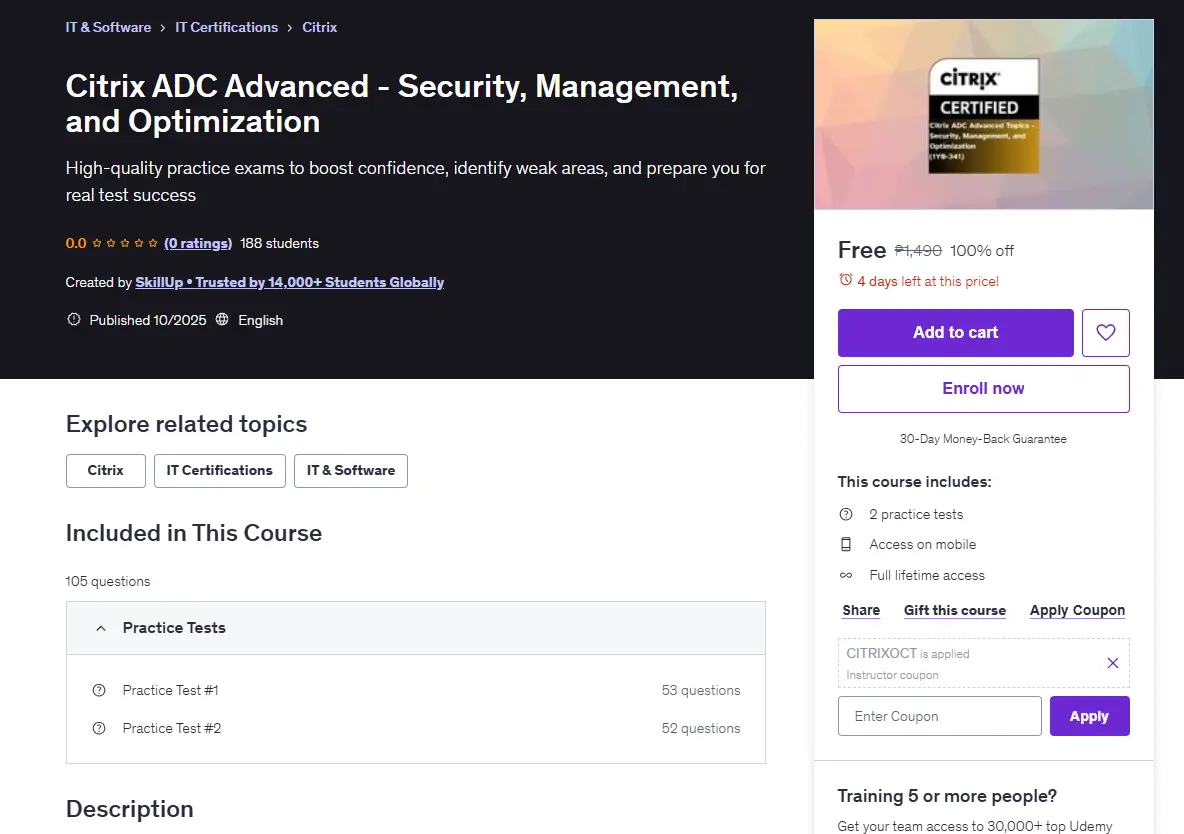Open the IT Certifications breadcrumb

227,27
